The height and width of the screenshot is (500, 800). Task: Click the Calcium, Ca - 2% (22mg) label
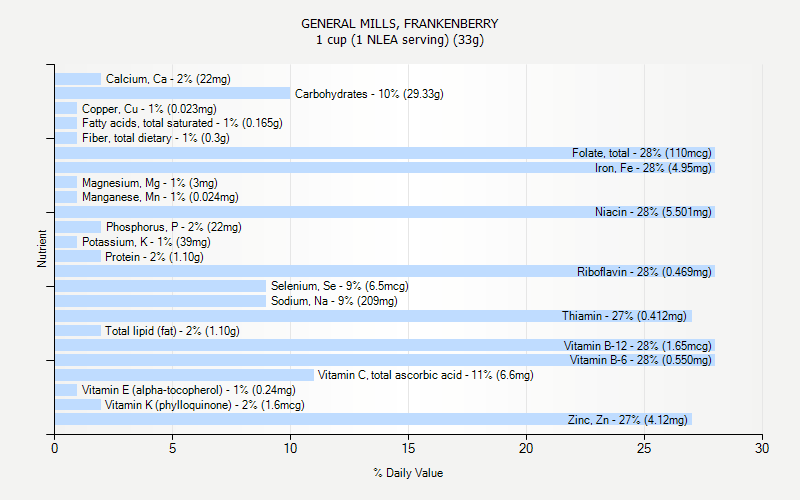[168, 79]
